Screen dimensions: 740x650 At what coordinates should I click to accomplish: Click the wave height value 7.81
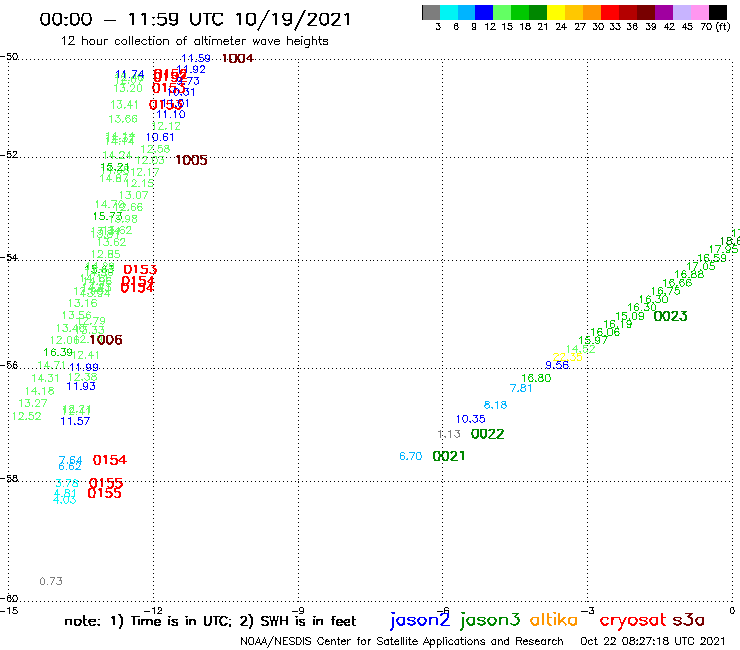(521, 388)
